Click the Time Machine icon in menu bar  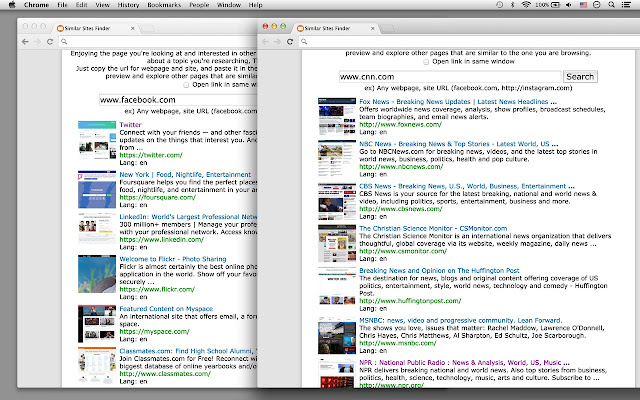[499, 5]
